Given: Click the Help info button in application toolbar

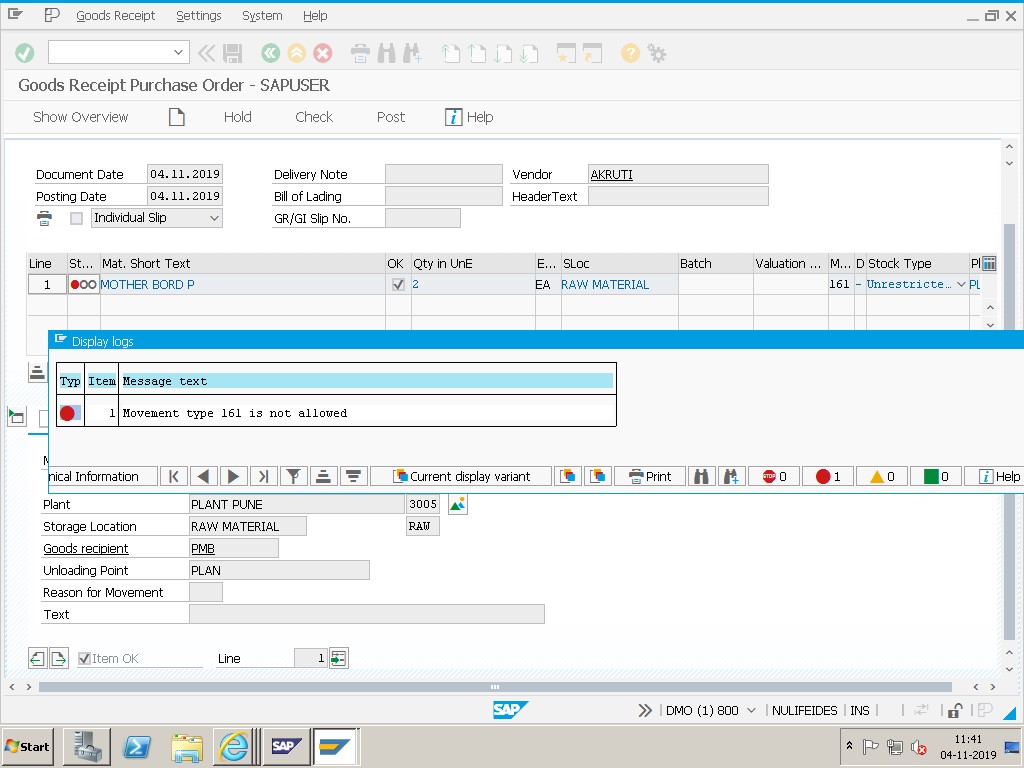Looking at the screenshot, I should pos(469,117).
